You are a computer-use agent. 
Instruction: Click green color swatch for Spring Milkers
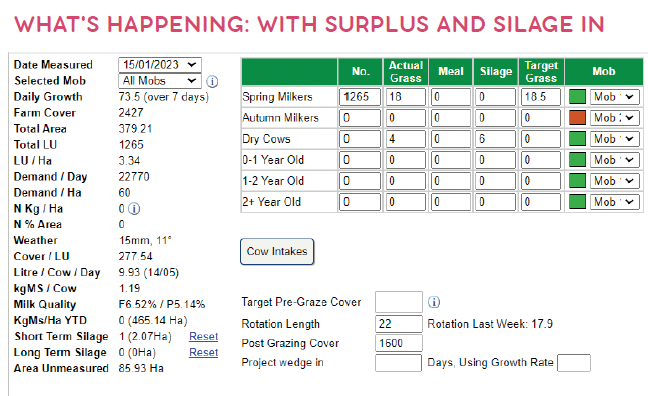[577, 97]
